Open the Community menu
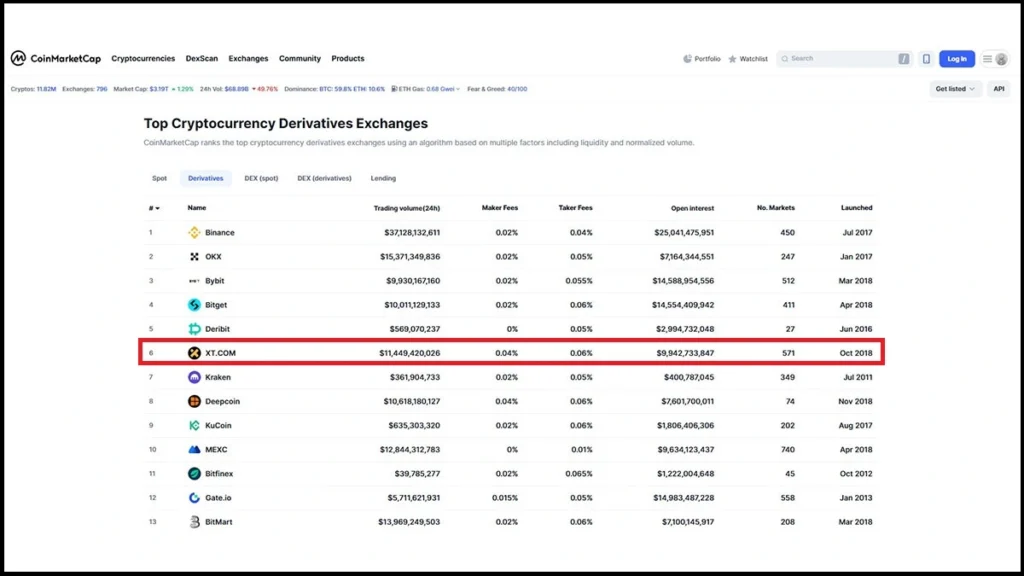Screen dimensions: 1024x576 coord(300,59)
